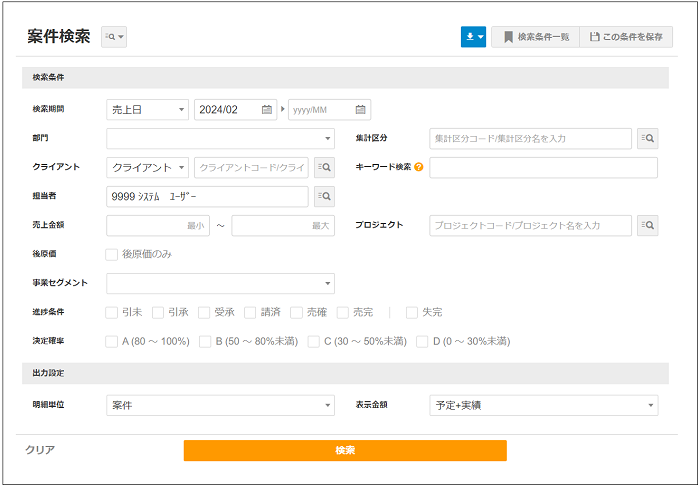Click the blue download button
Screen dimensions: 700x486
coord(473,37)
